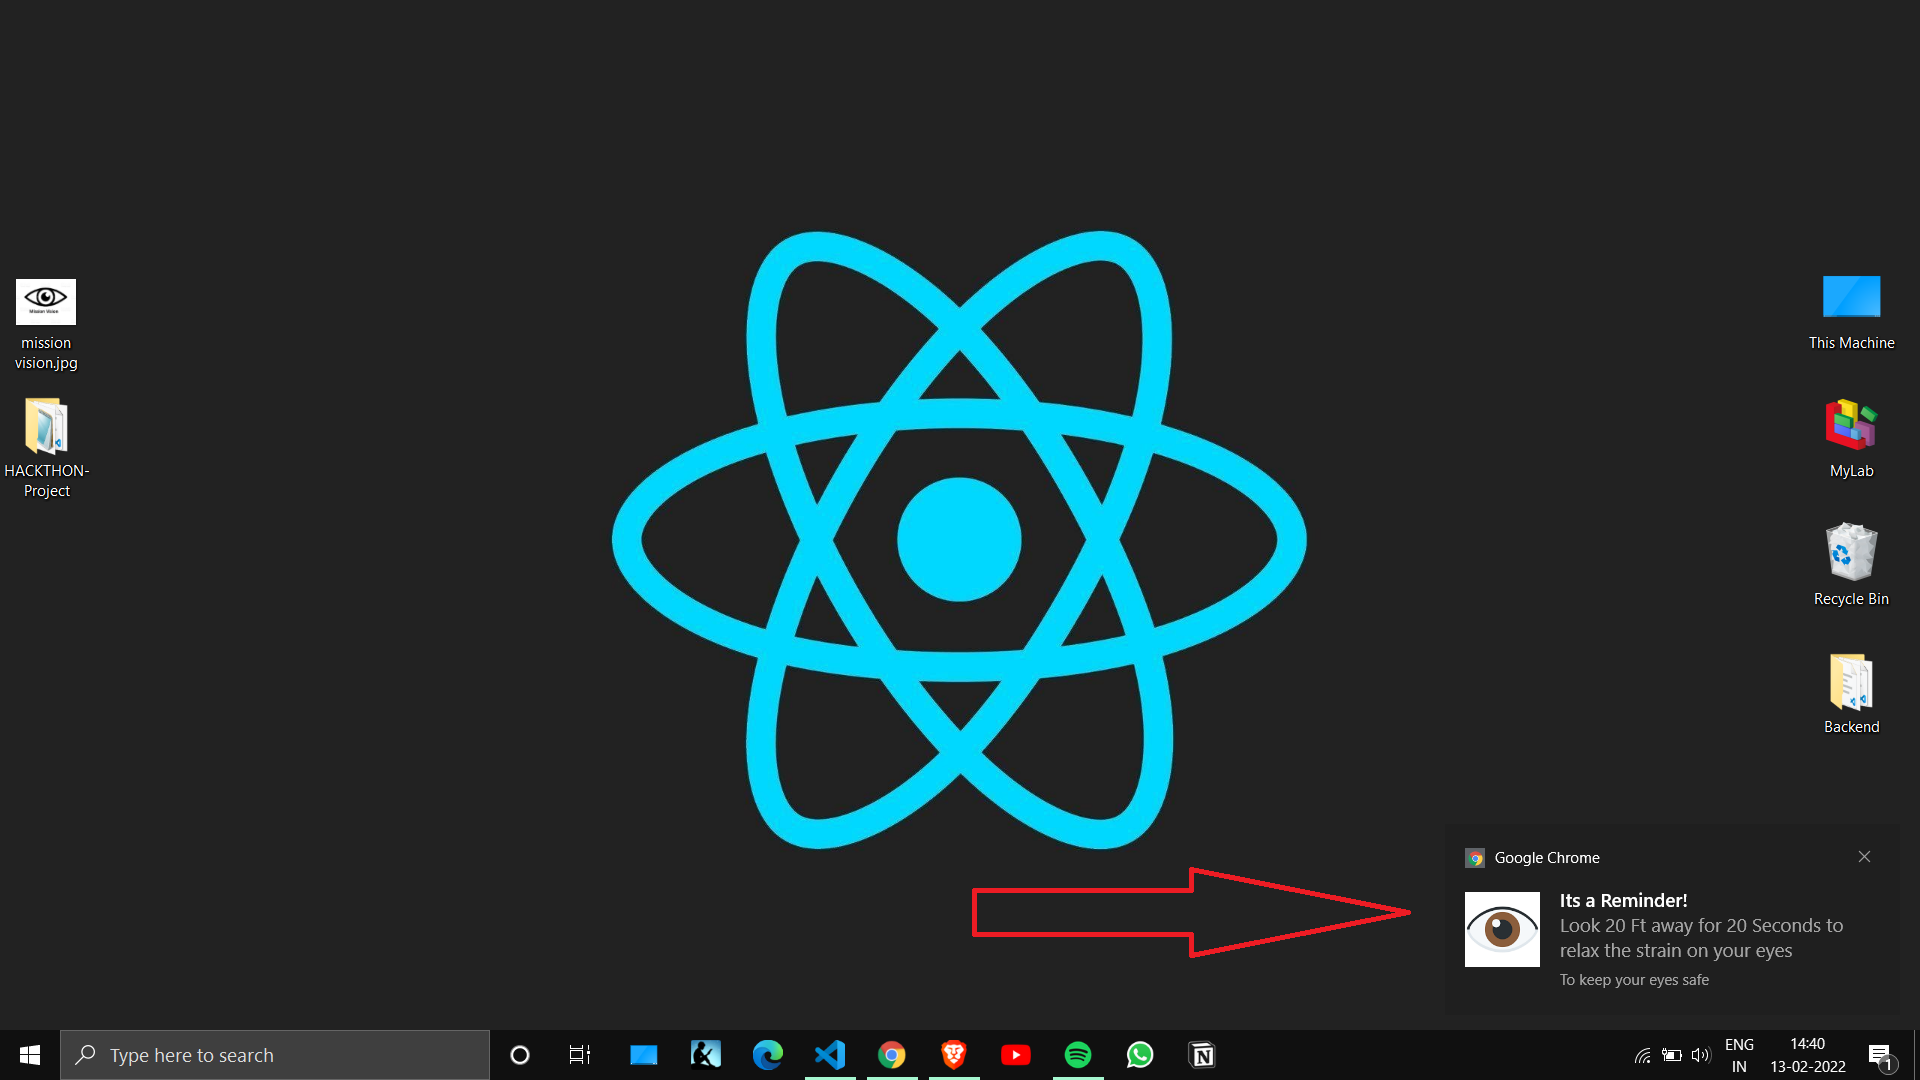Close the Google Chrome reminder notification
The image size is (1920, 1080).
point(1864,857)
